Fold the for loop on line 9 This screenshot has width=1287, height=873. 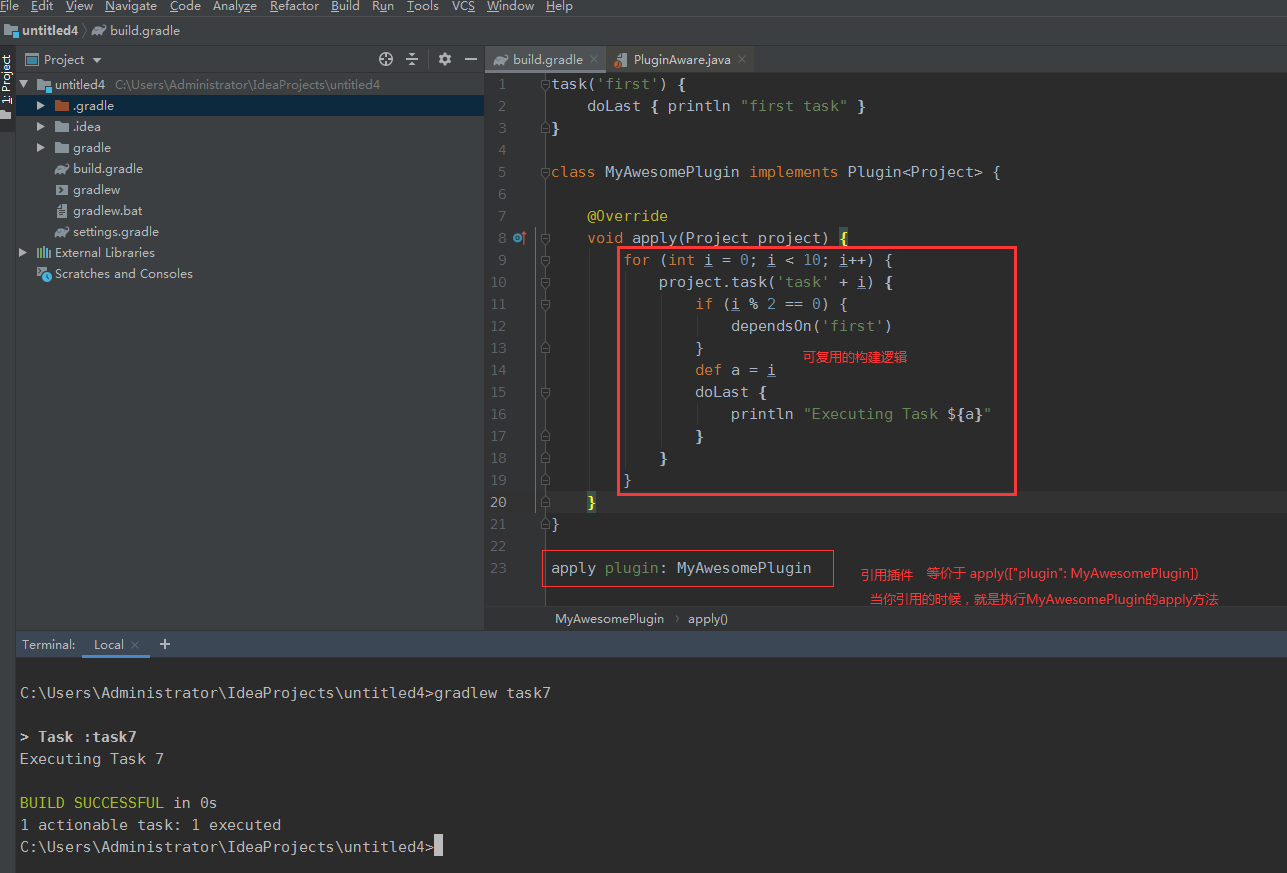point(545,260)
